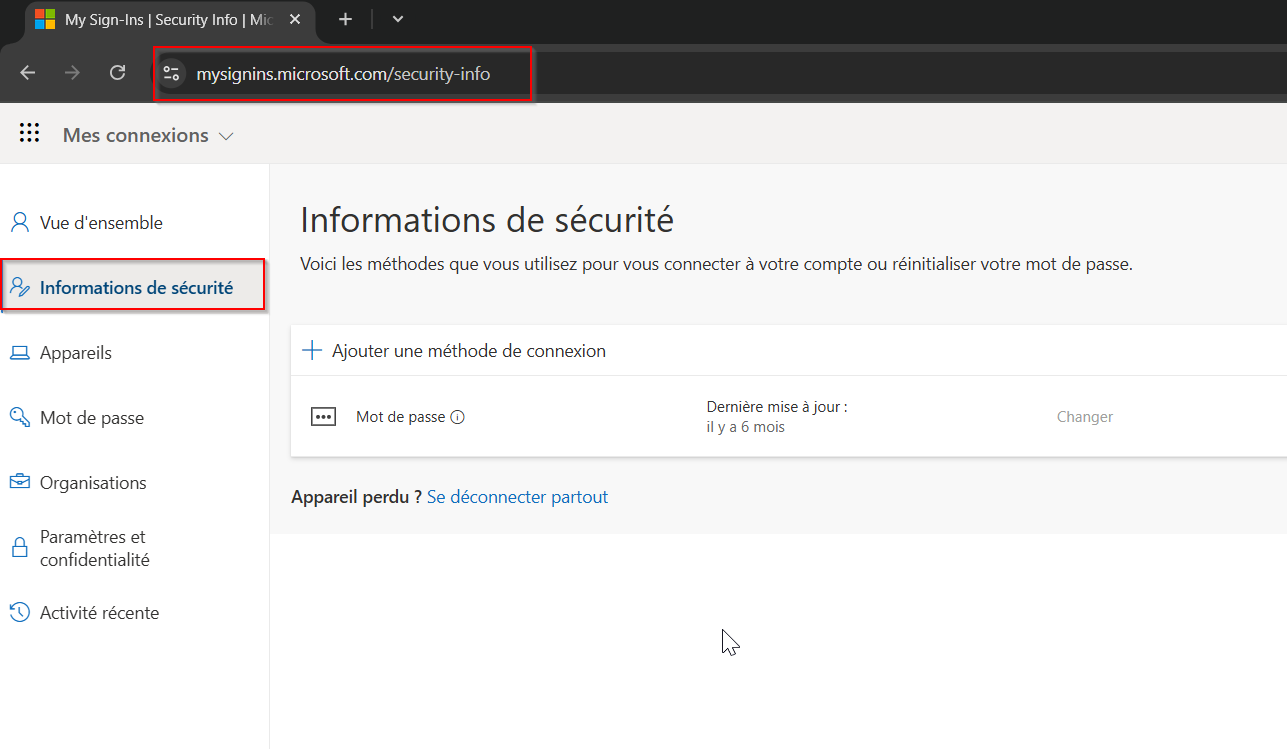Screen dimensions: 1287x749
Task: Click the password dots icon in list
Action: pyautogui.click(x=323, y=417)
